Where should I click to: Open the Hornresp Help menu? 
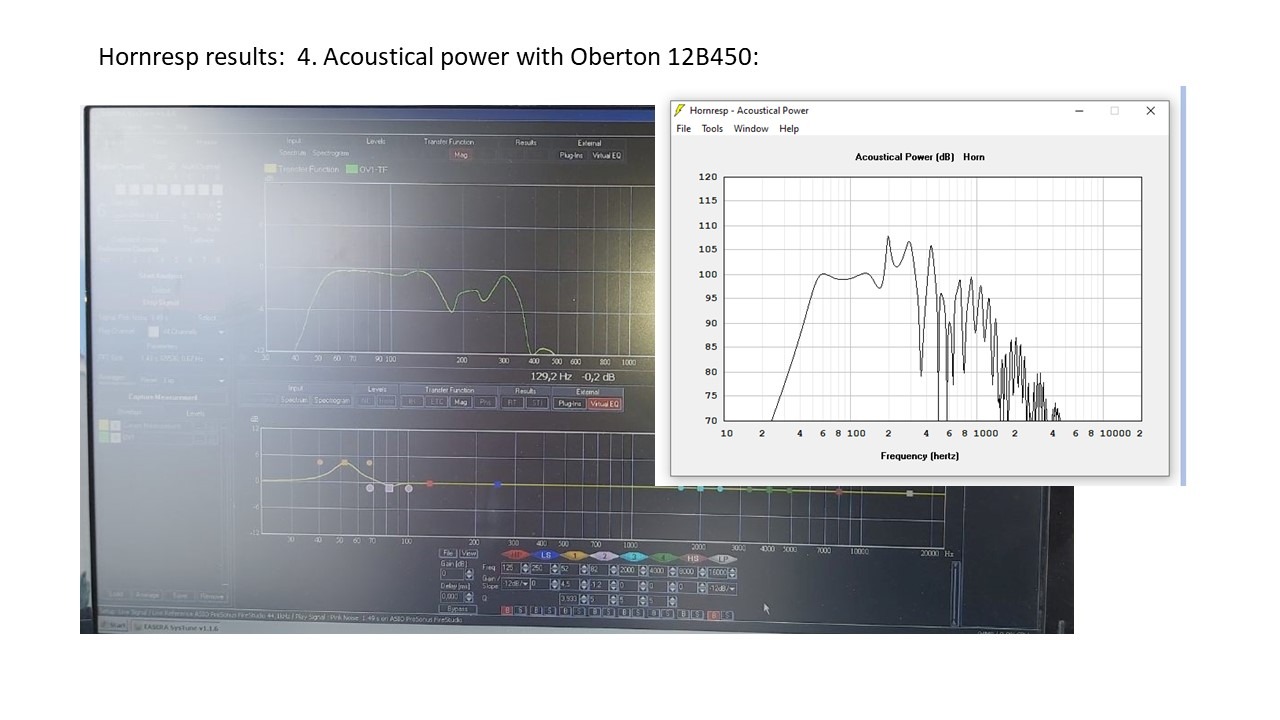(789, 129)
